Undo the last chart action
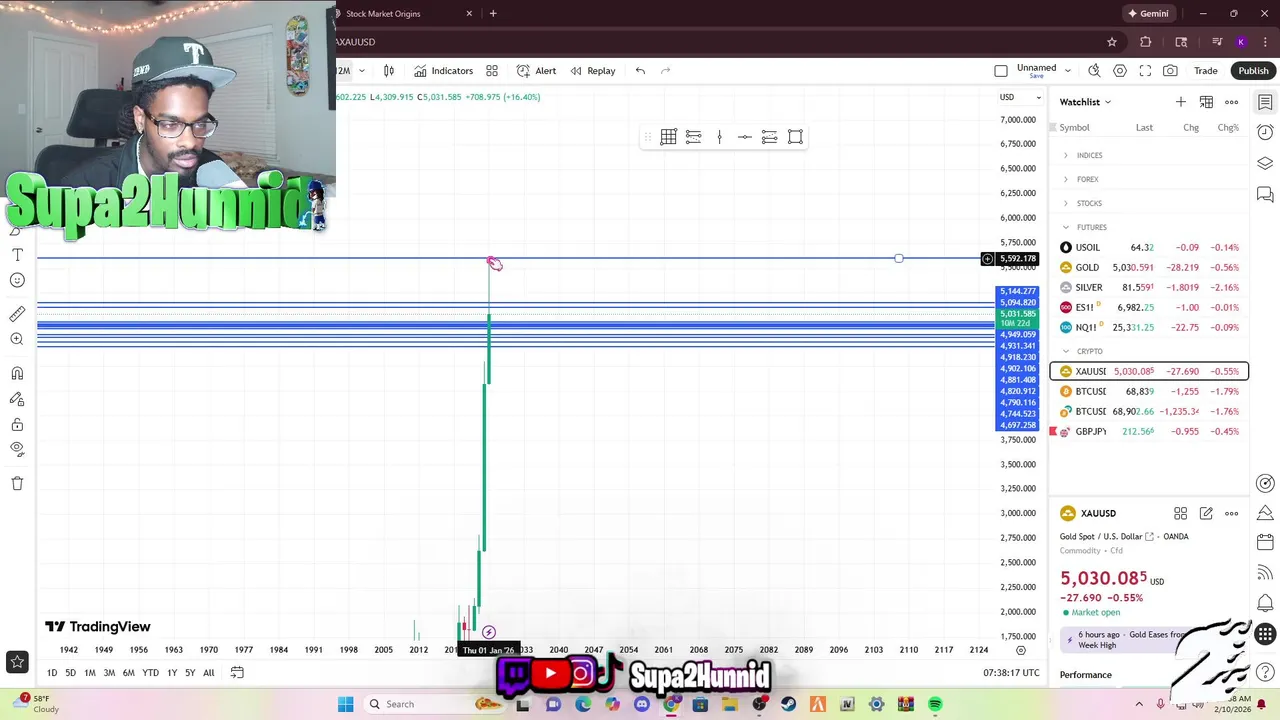 pos(640,71)
